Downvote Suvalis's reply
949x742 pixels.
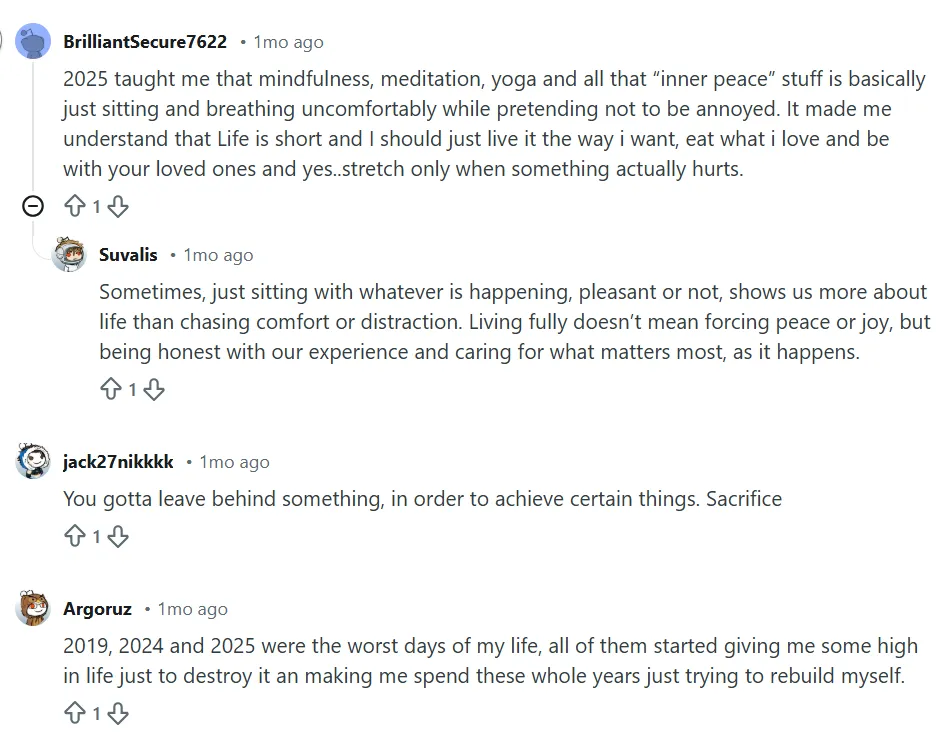click(x=154, y=390)
